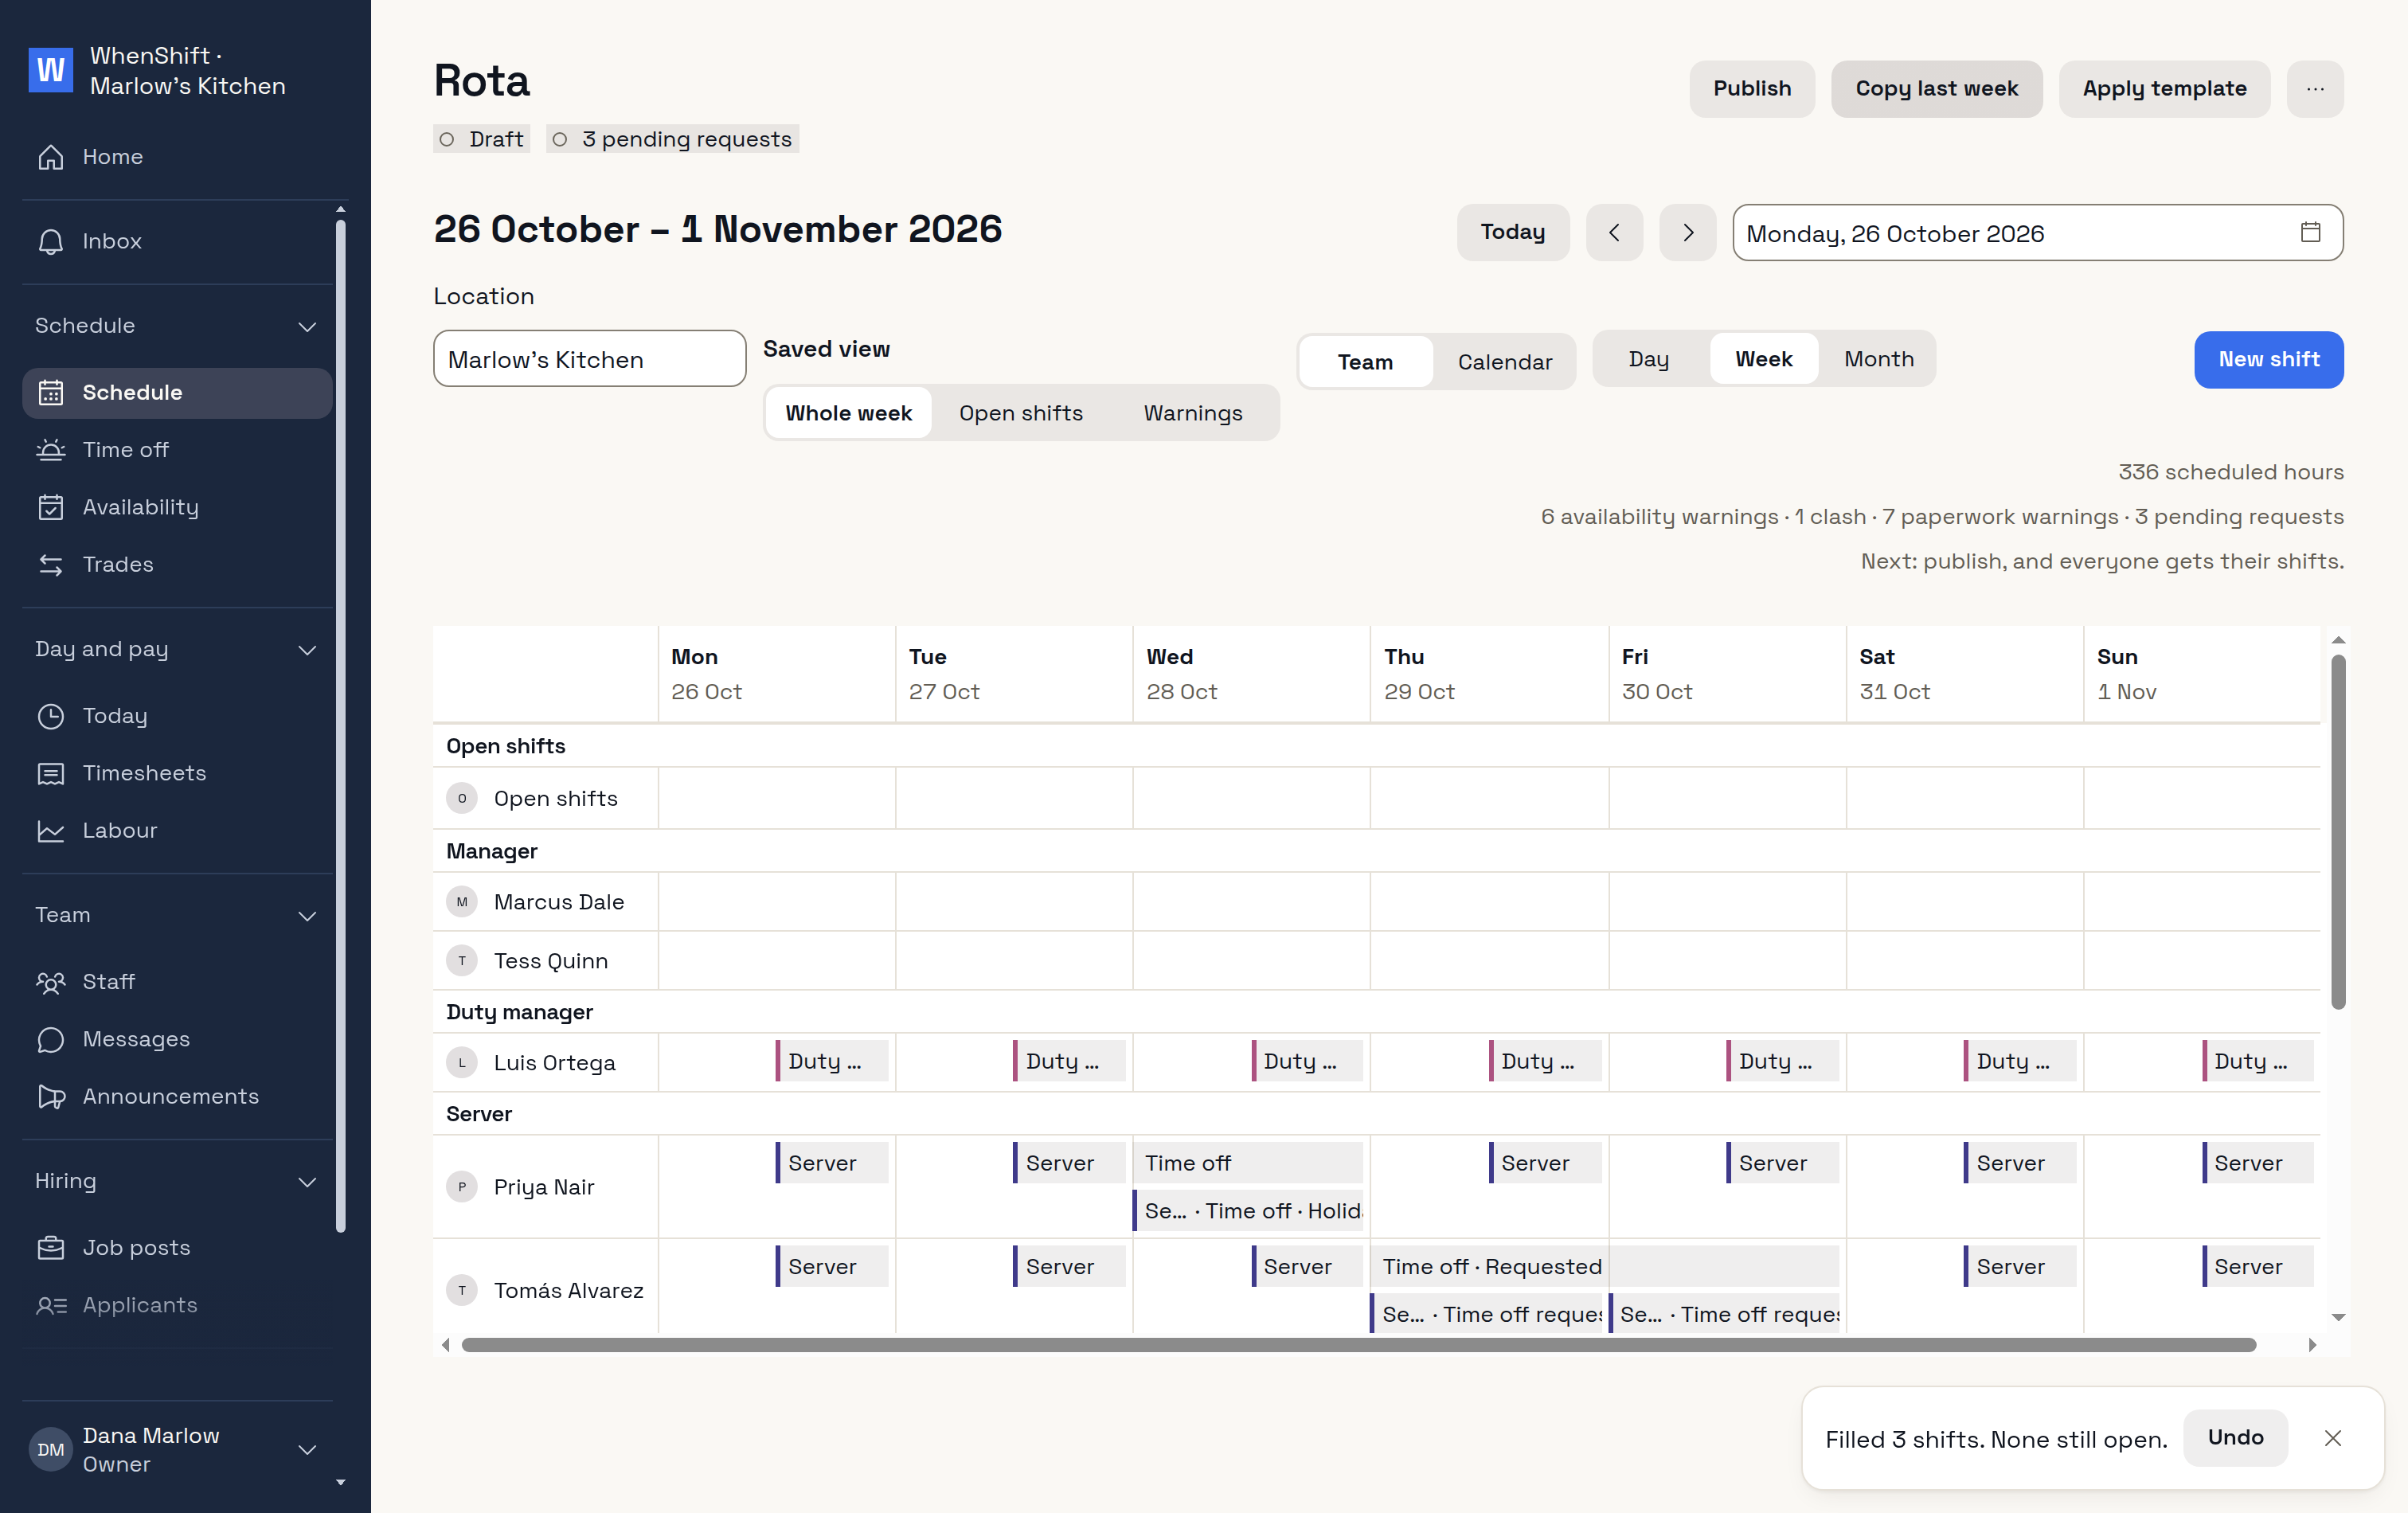Viewport: 2408px width, 1513px height.
Task: Go to next week arrow
Action: 1688,233
